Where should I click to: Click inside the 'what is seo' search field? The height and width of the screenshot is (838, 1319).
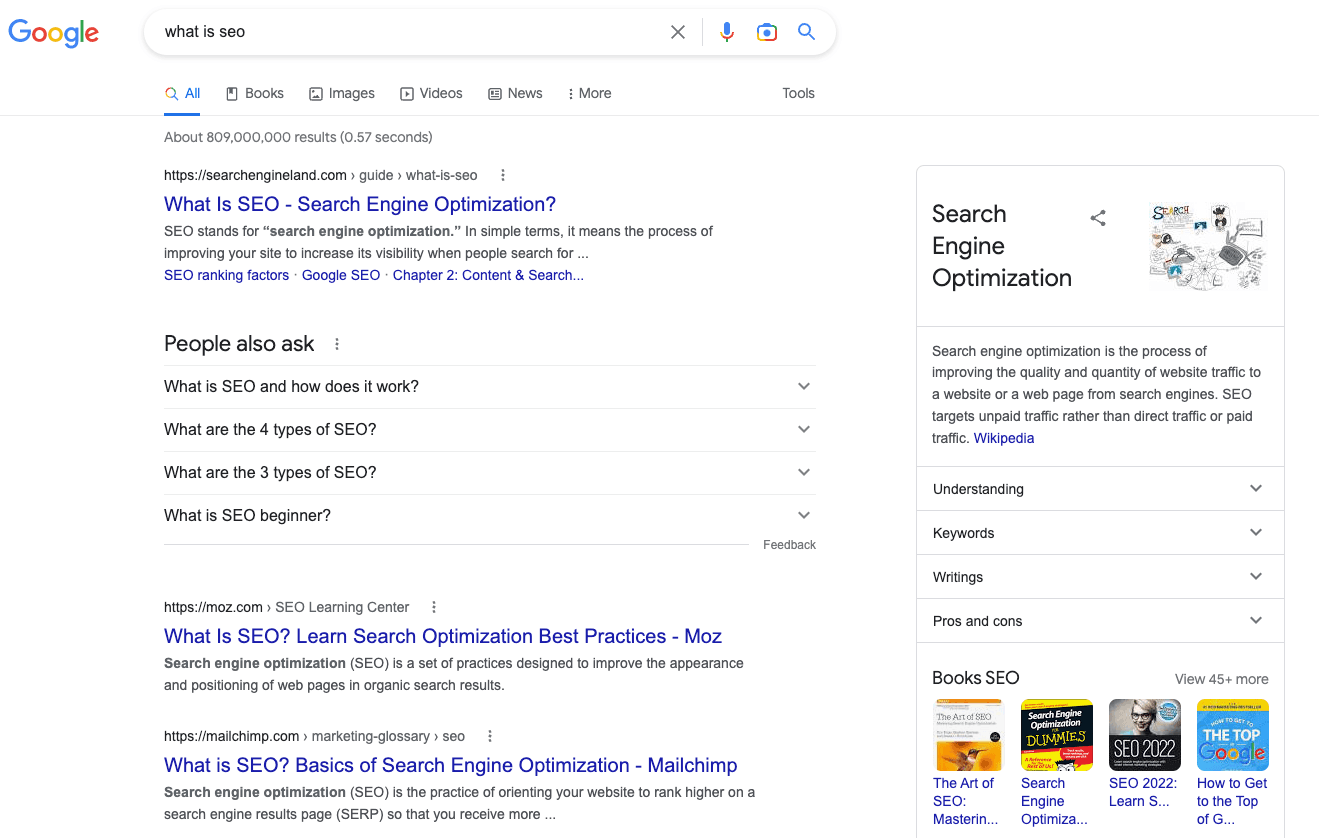[x=410, y=32]
